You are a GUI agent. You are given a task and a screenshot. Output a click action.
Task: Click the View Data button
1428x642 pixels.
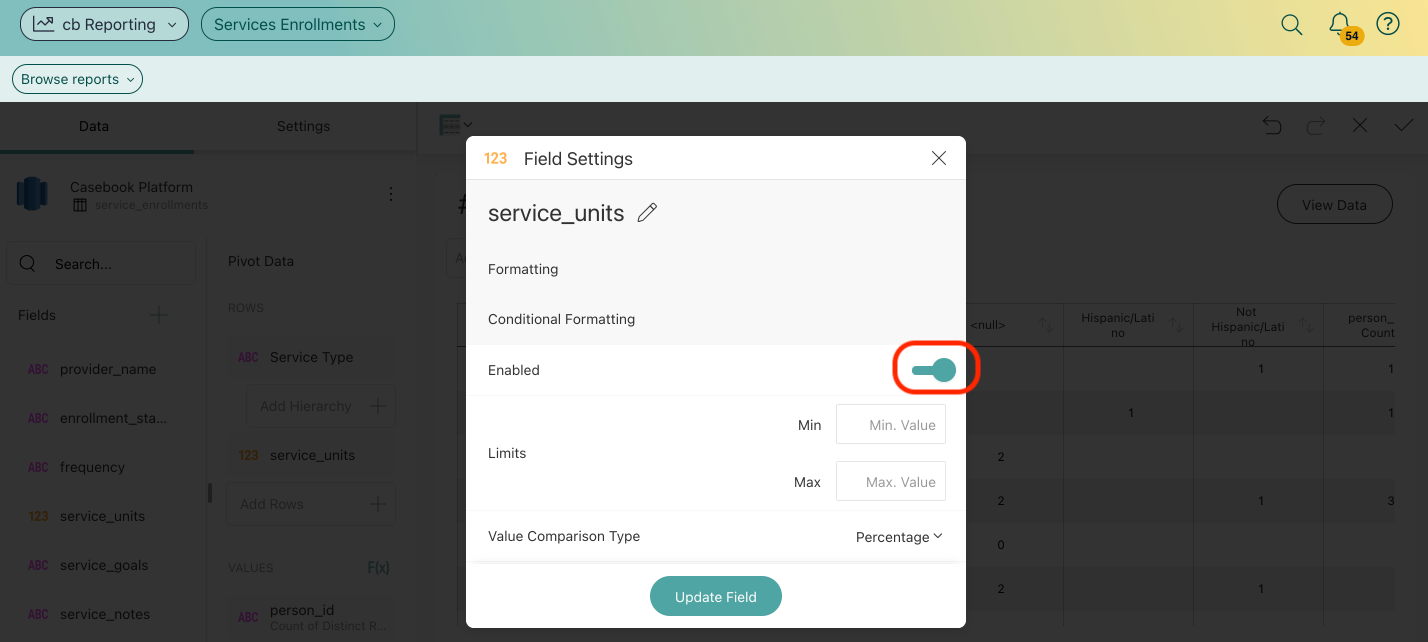tap(1334, 205)
